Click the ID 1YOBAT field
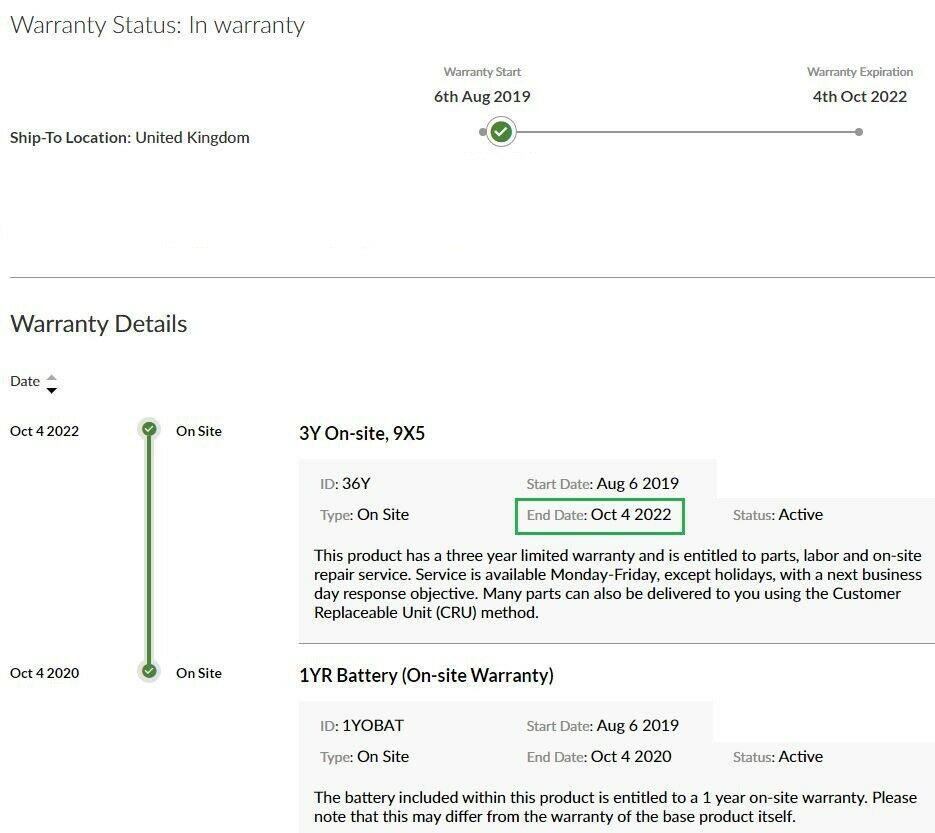Image resolution: width=935 pixels, height=833 pixels. click(x=361, y=726)
